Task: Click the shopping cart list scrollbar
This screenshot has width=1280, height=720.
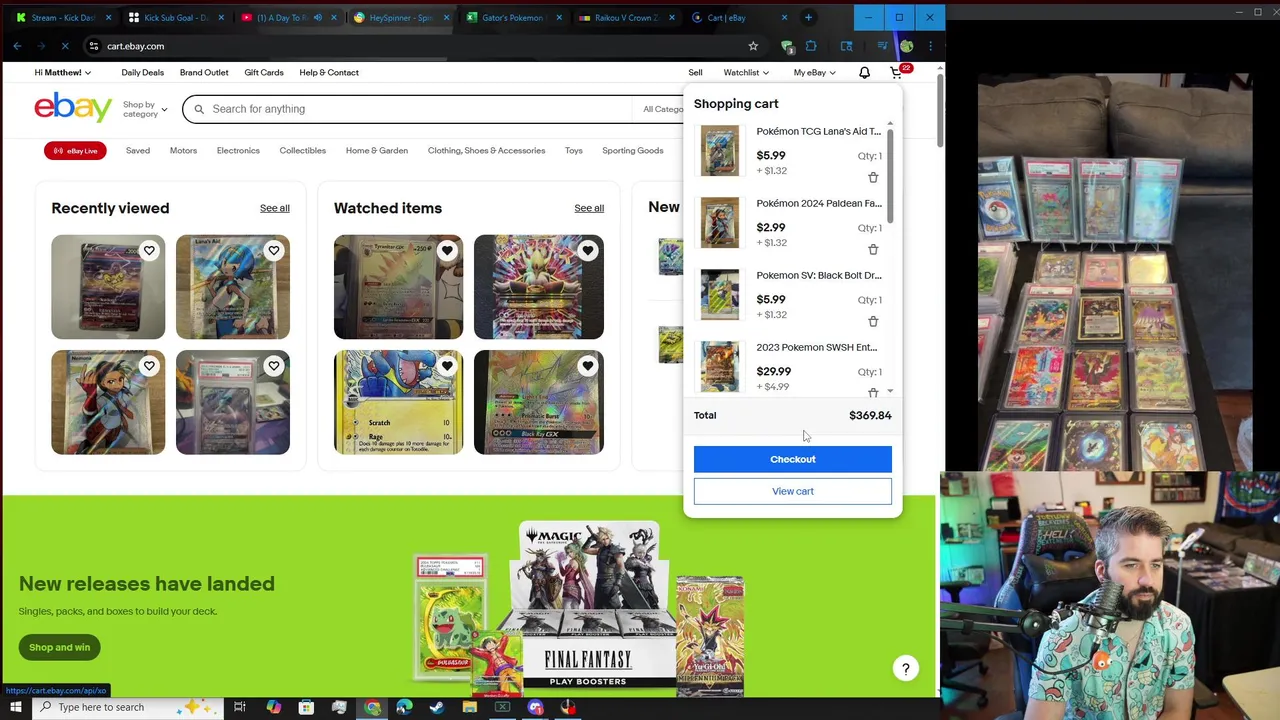Action: click(x=890, y=176)
